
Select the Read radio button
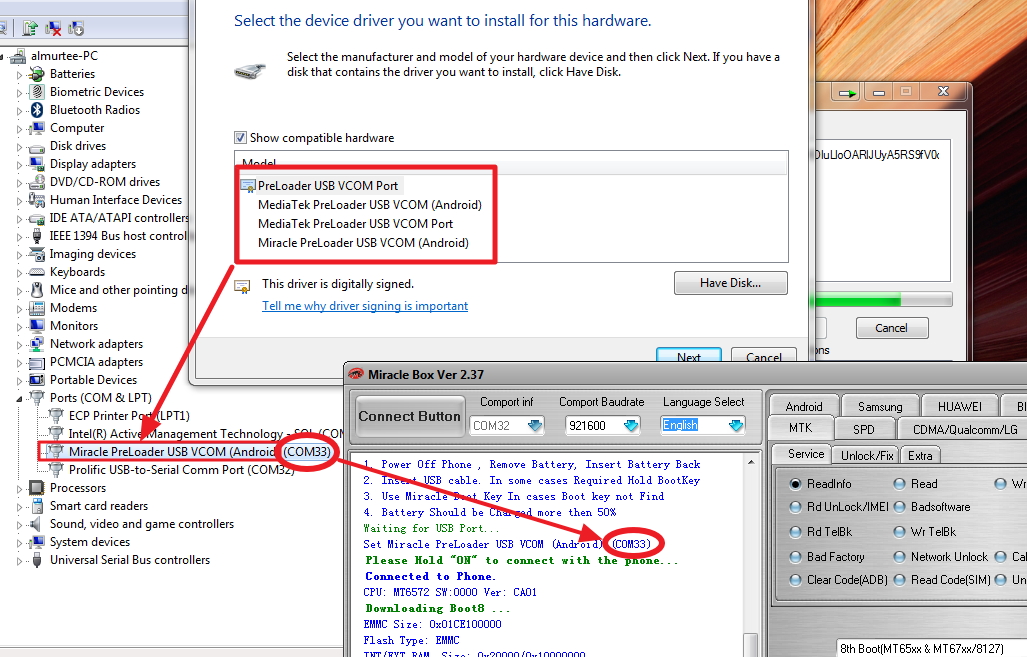click(x=899, y=484)
